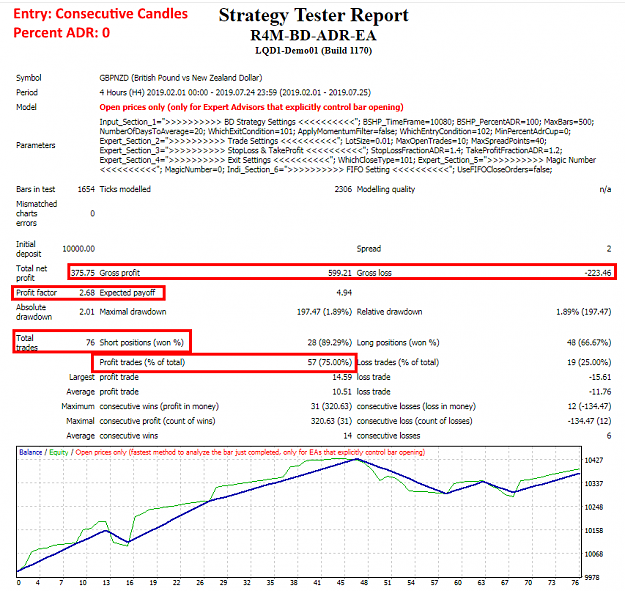Viewport: 625px width, 591px height.
Task: Click Profit factor value 2.68
Action: 87,293
